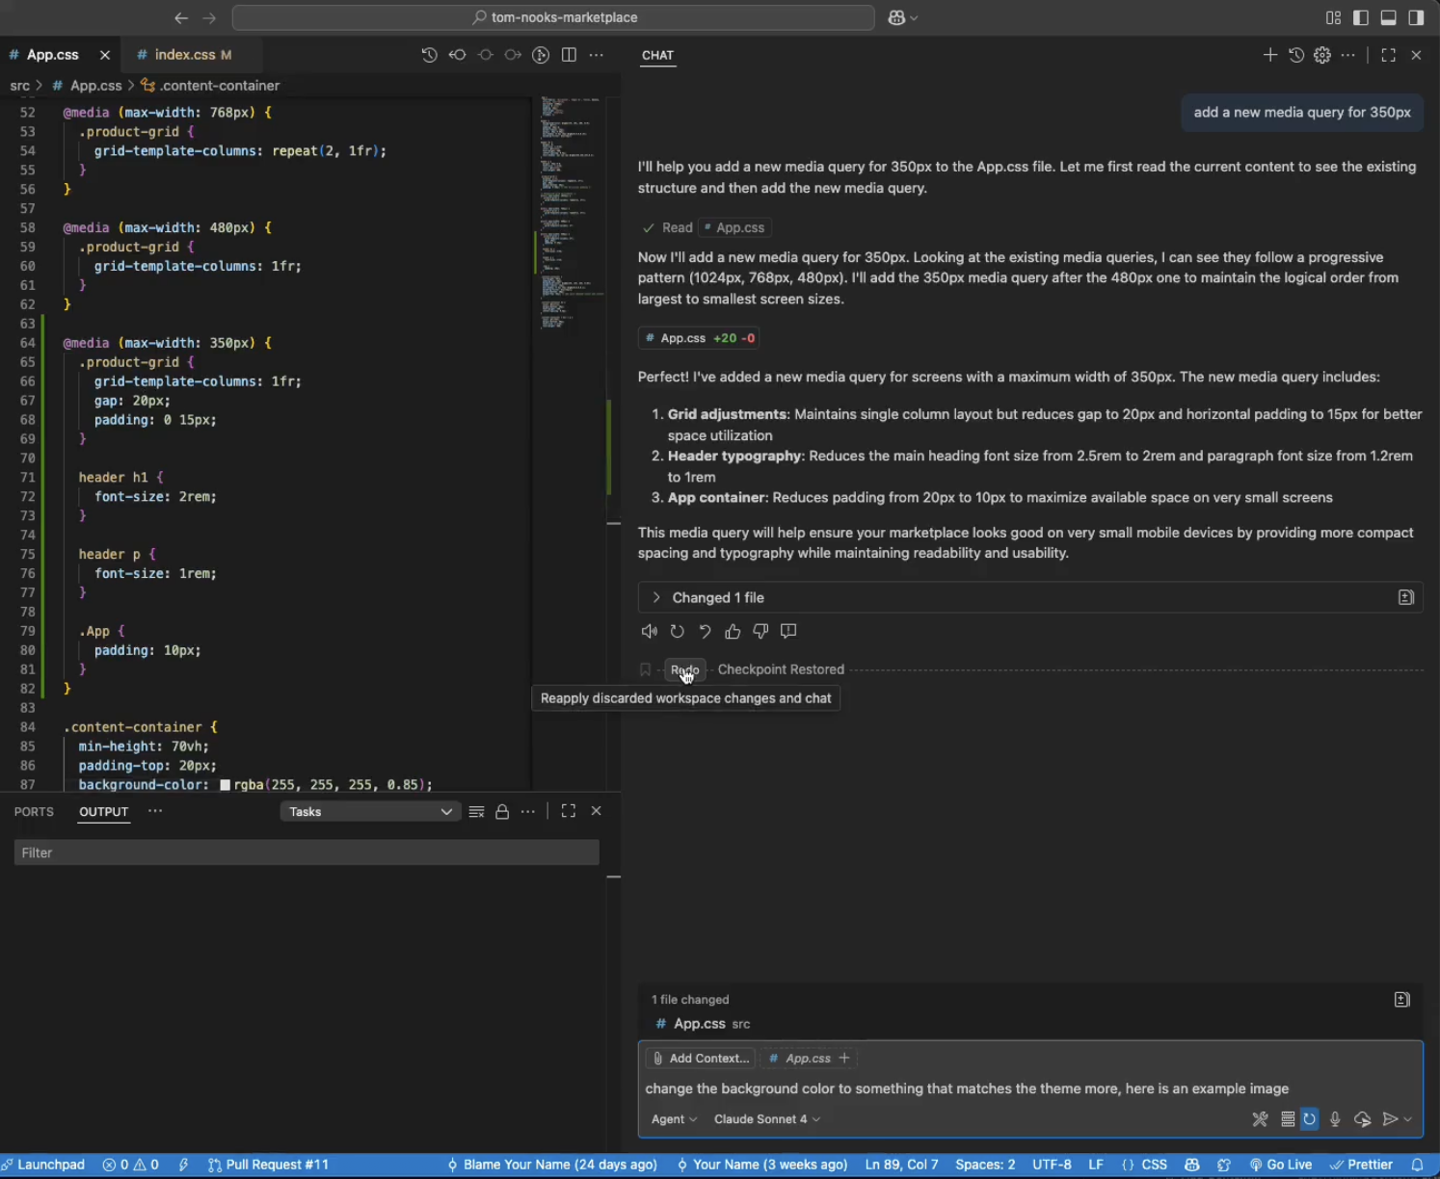Toggle the bottom panel layout button
Viewport: 1440px width, 1179px height.
click(1388, 17)
